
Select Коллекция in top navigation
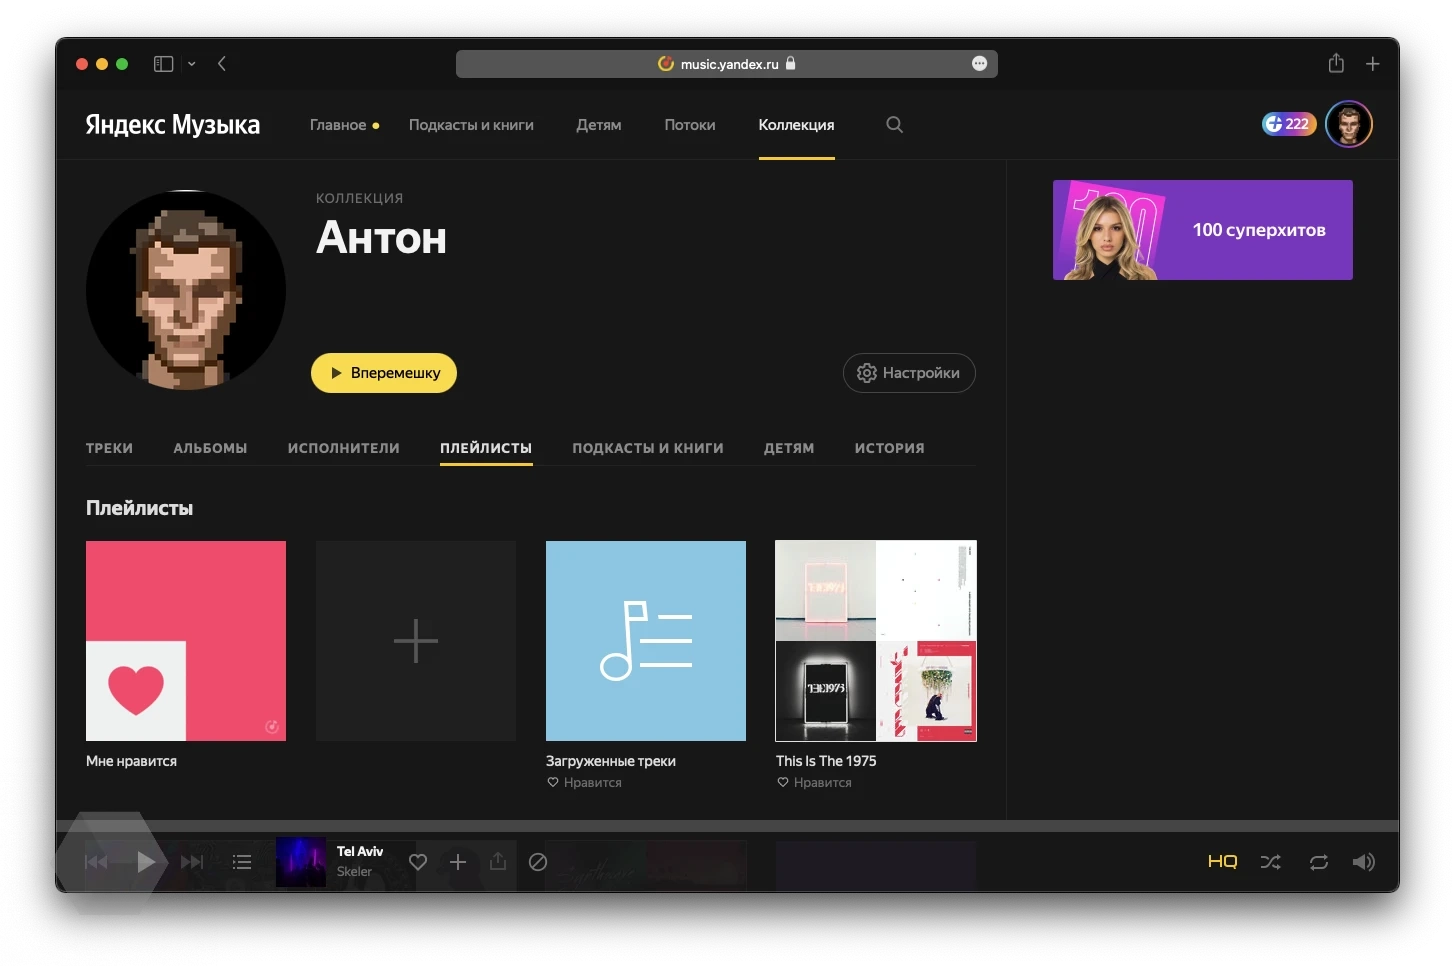point(796,125)
